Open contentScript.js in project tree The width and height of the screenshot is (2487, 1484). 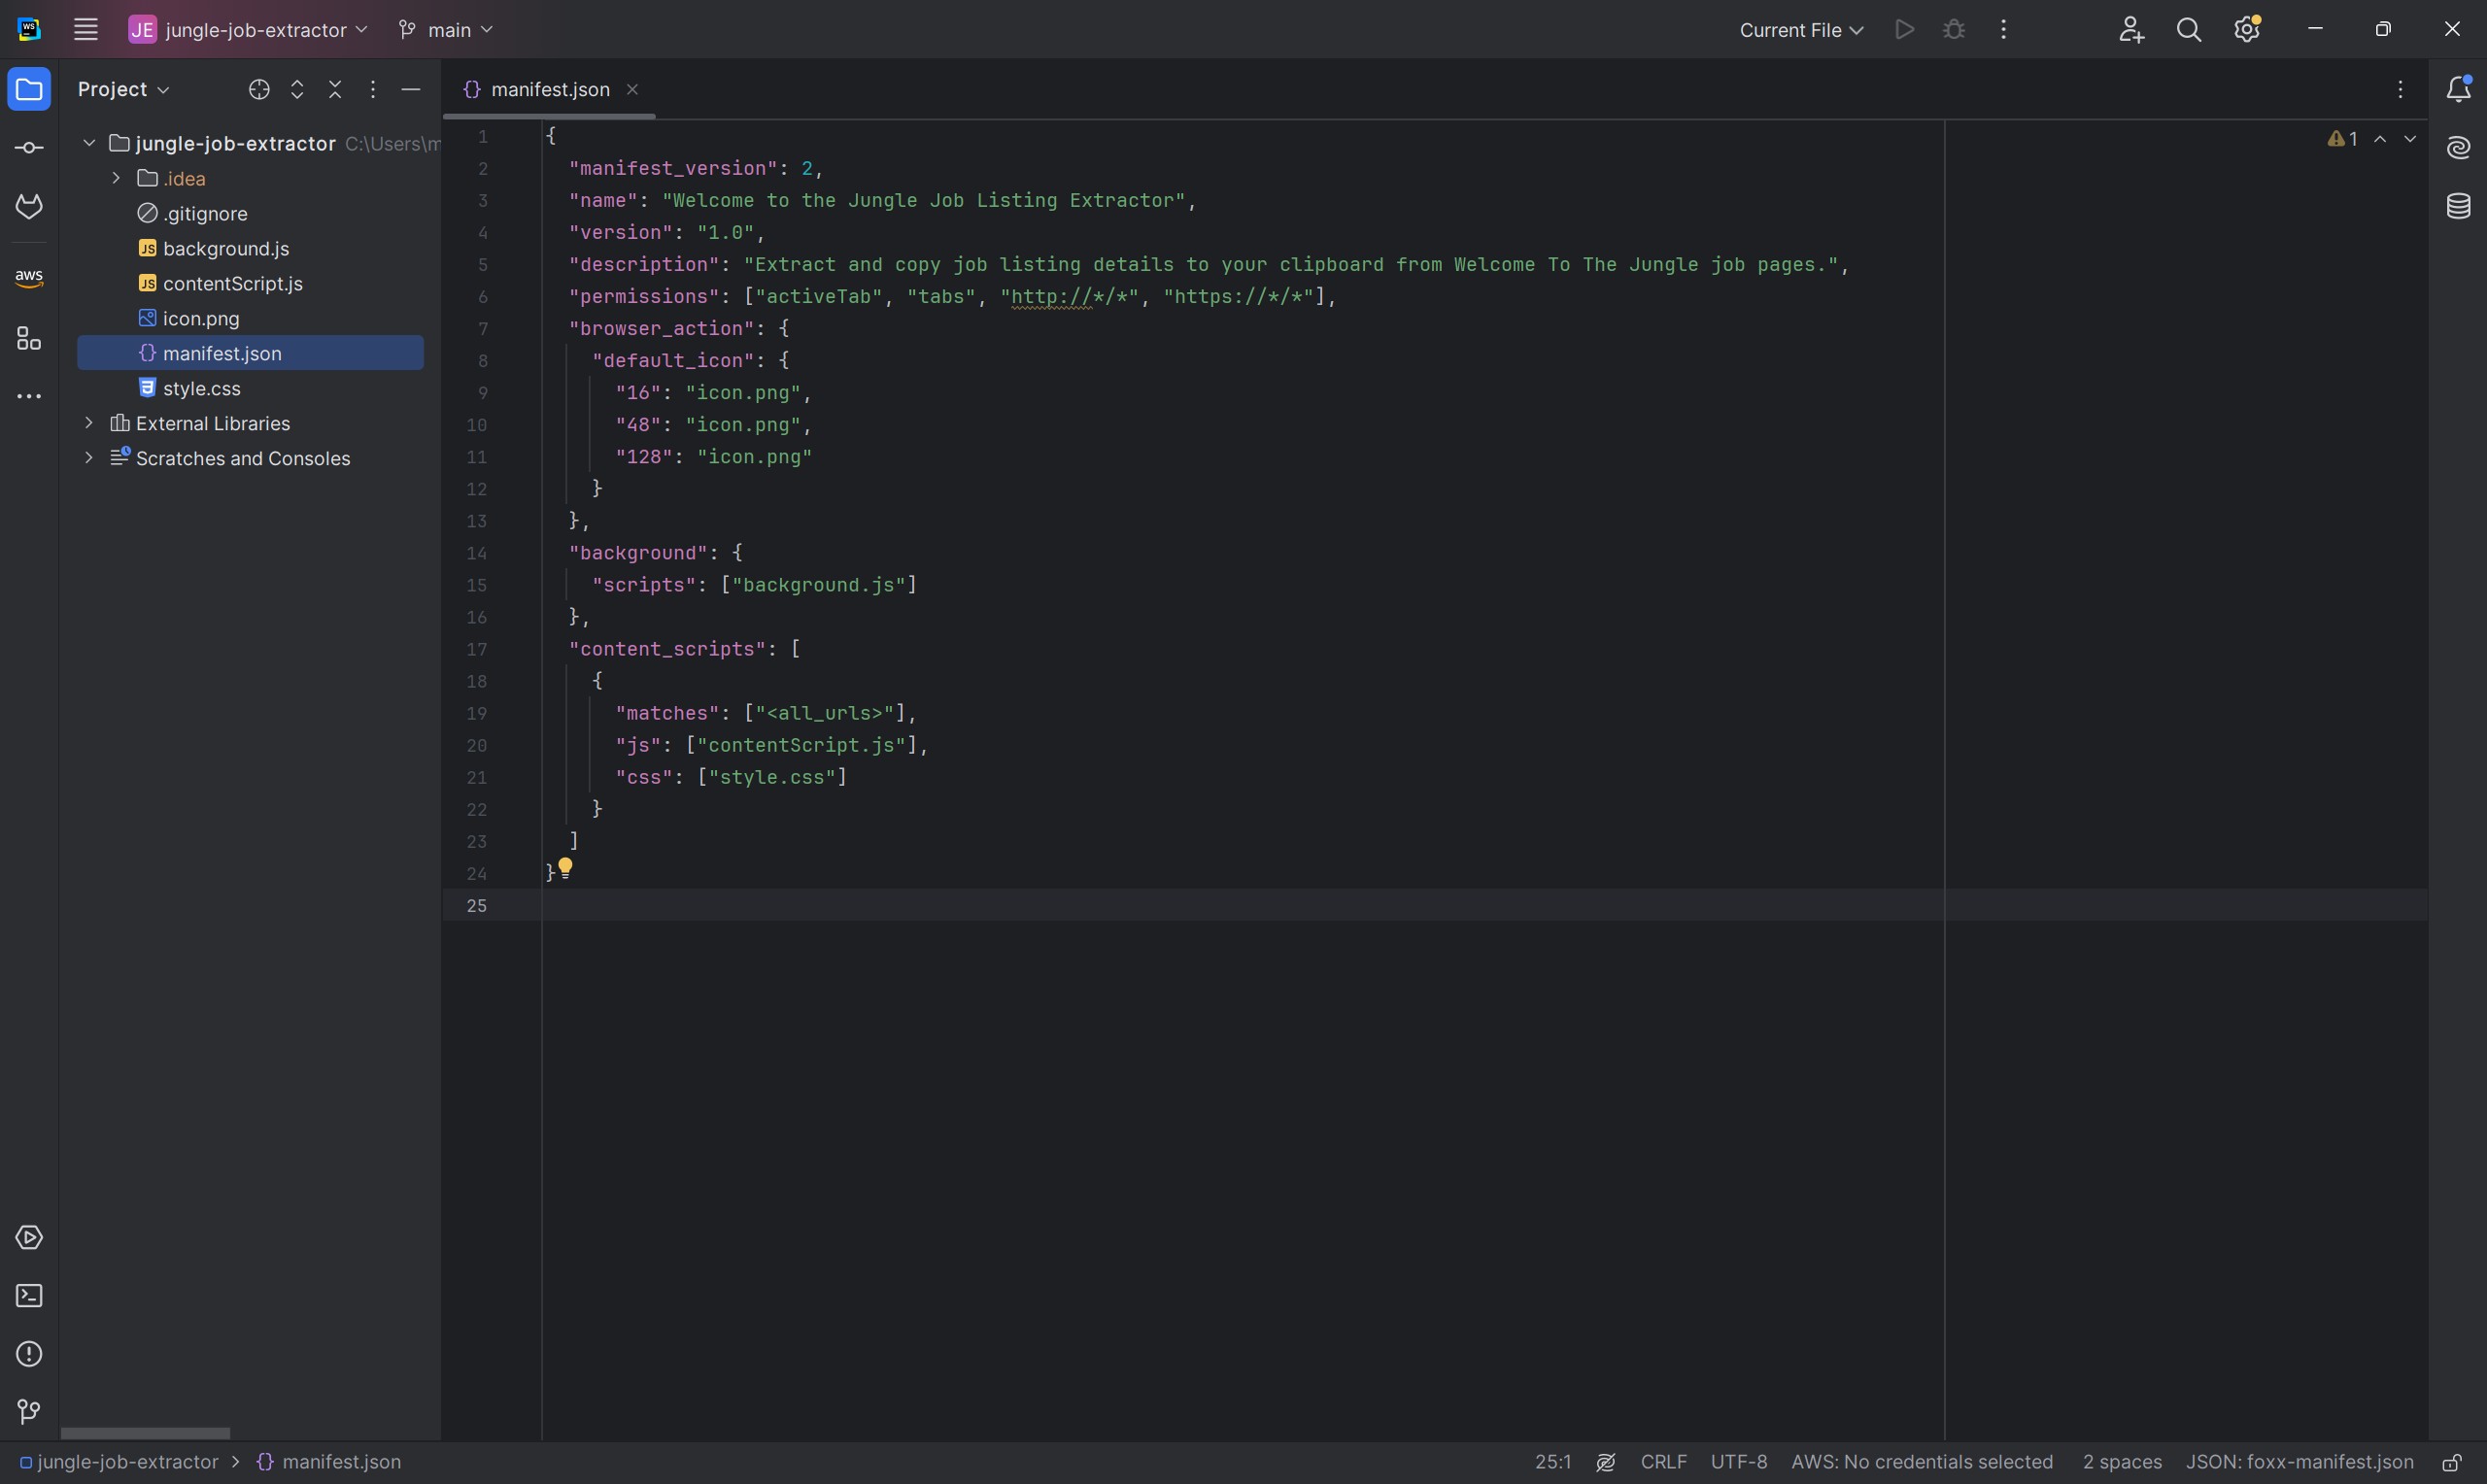click(232, 284)
